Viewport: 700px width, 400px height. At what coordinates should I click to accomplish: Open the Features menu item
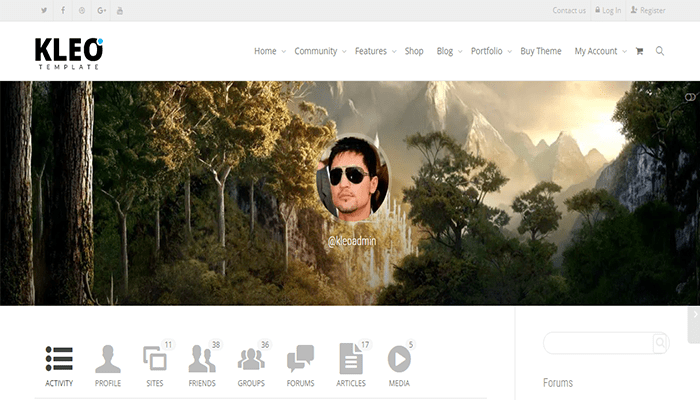(371, 51)
